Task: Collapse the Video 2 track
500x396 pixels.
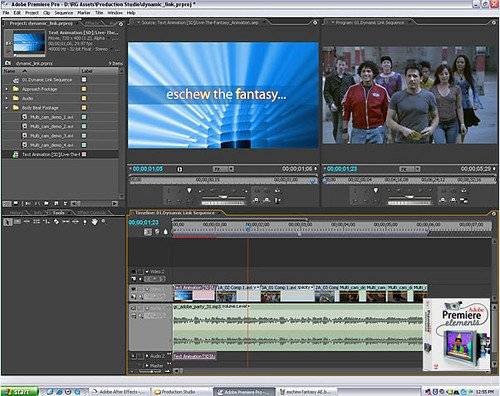Action: coord(147,272)
